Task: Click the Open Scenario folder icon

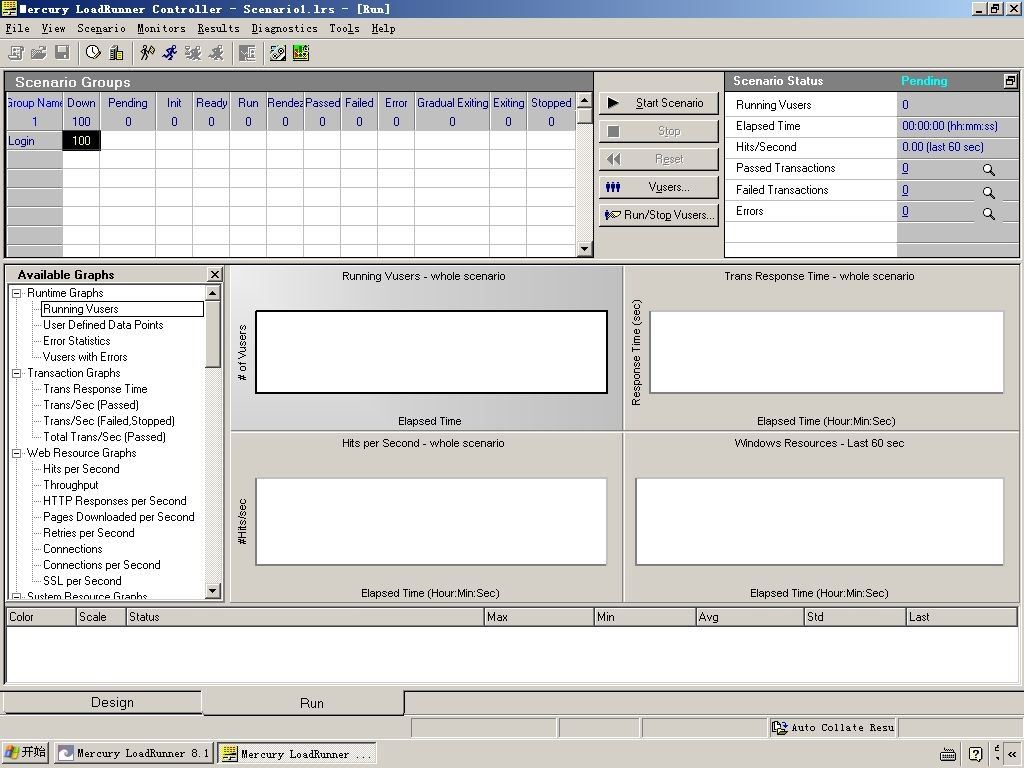Action: pyautogui.click(x=39, y=53)
